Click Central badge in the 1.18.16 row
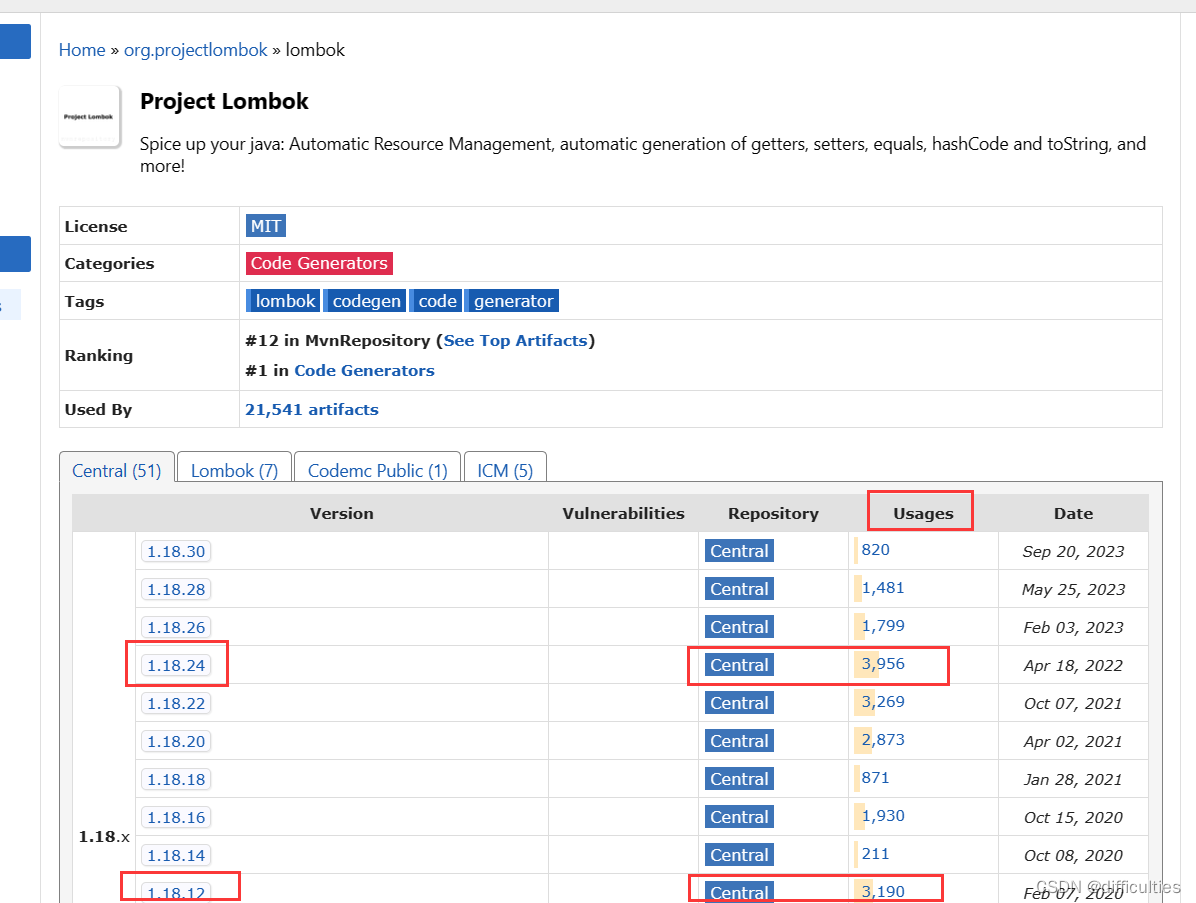The image size is (1196, 903). (739, 817)
